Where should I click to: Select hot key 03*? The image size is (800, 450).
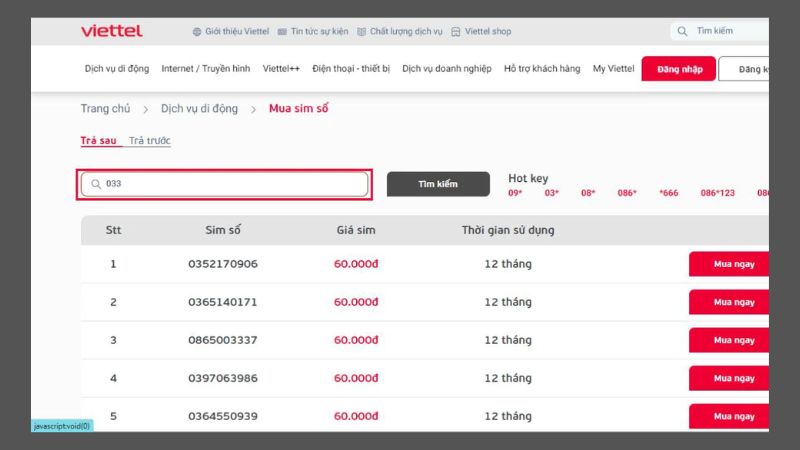click(x=552, y=193)
